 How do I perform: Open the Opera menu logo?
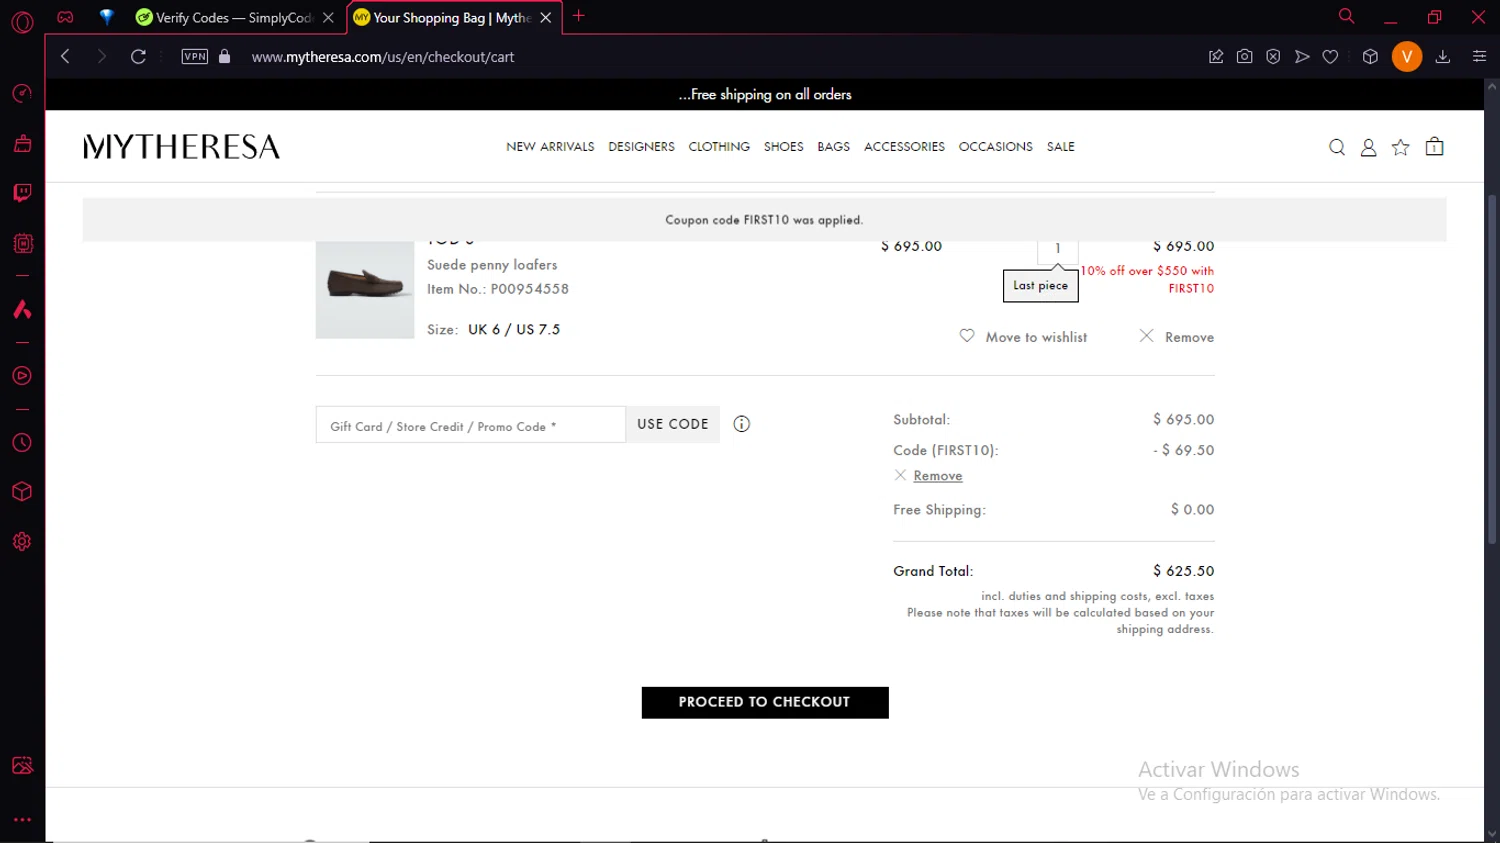(x=22, y=22)
